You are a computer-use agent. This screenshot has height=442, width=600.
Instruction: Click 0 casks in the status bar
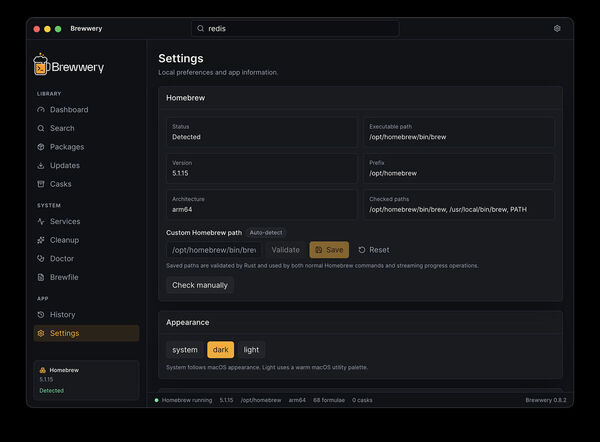click(x=362, y=400)
